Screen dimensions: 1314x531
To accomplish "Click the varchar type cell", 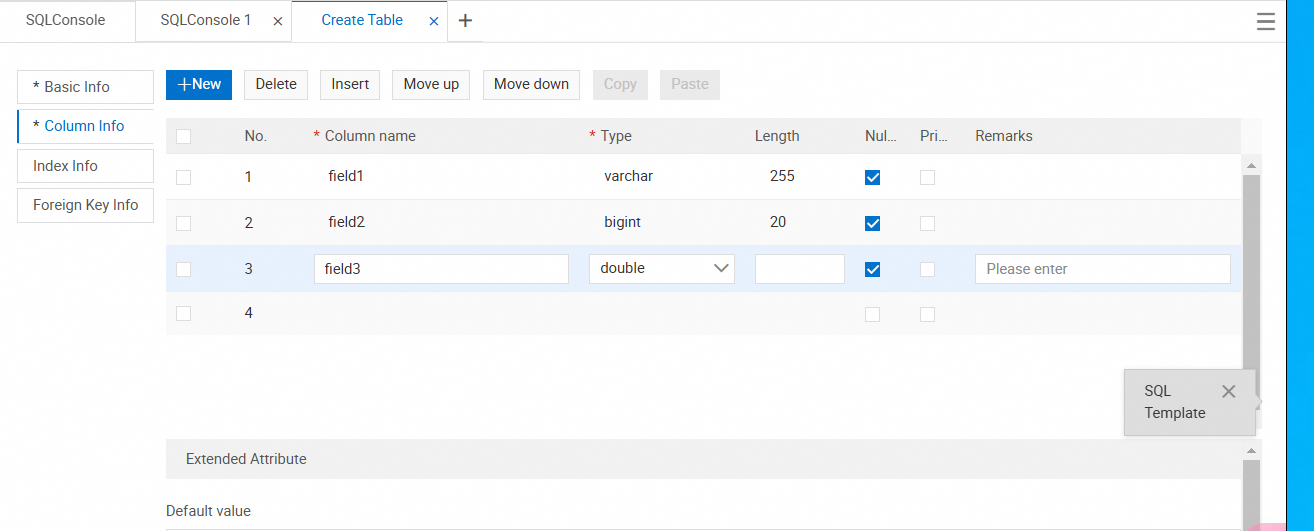I will 628,176.
